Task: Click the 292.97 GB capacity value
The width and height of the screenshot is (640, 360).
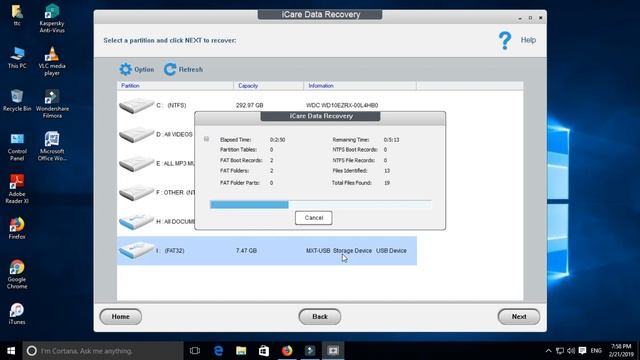Action: 249,105
